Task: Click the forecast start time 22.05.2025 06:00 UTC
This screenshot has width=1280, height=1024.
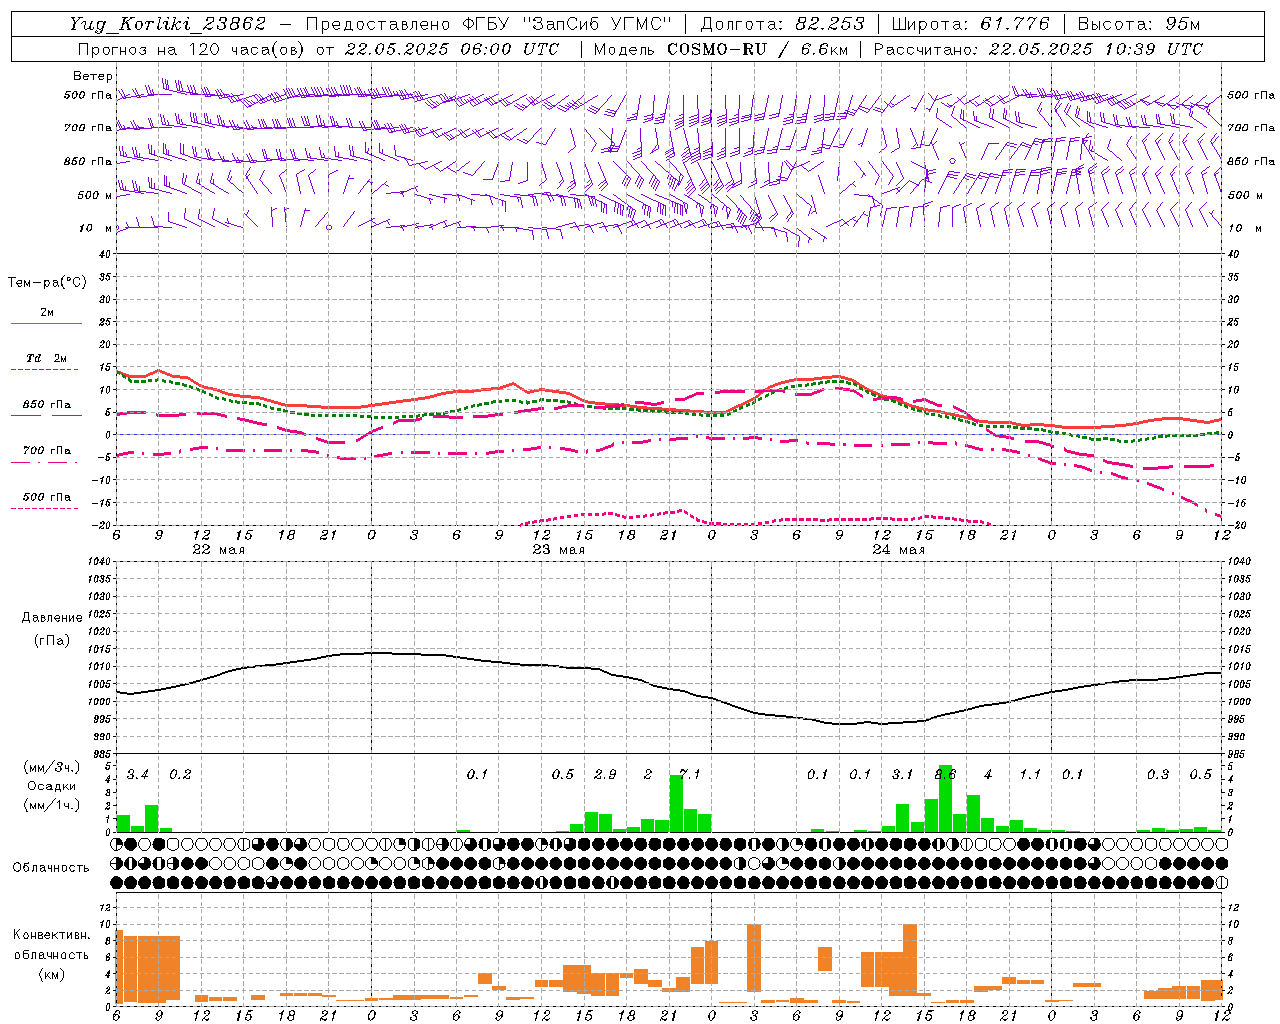Action: [x=452, y=49]
